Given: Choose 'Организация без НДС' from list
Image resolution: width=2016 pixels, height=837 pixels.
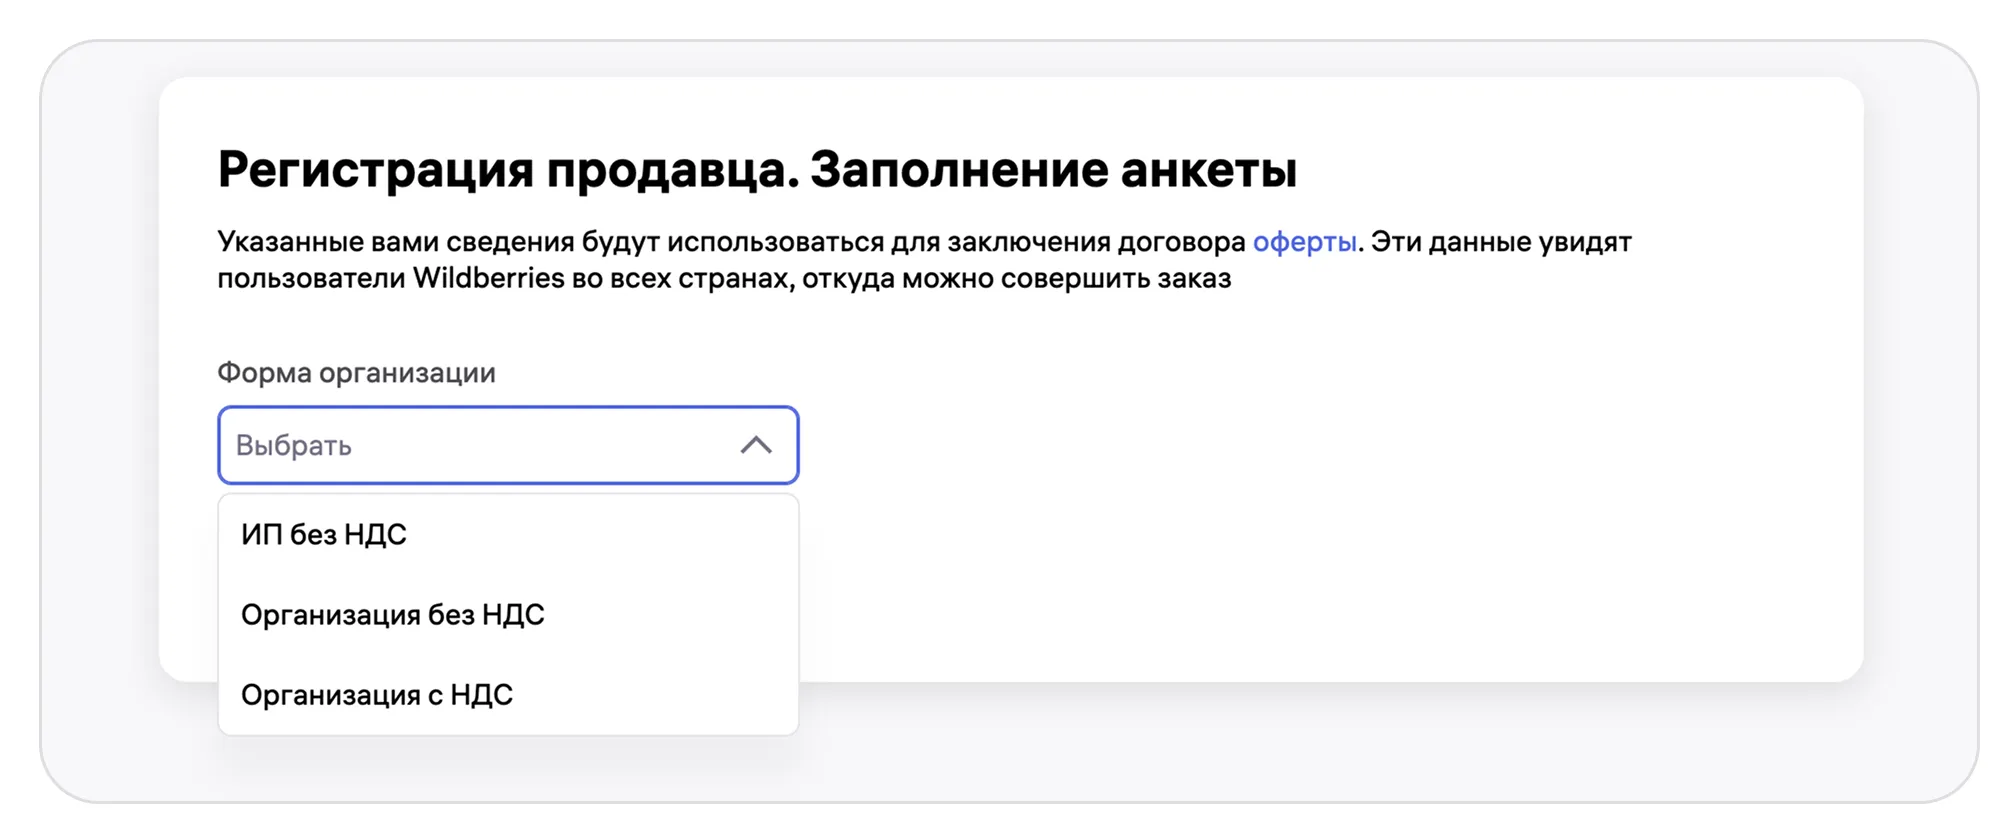Looking at the screenshot, I should click(393, 615).
